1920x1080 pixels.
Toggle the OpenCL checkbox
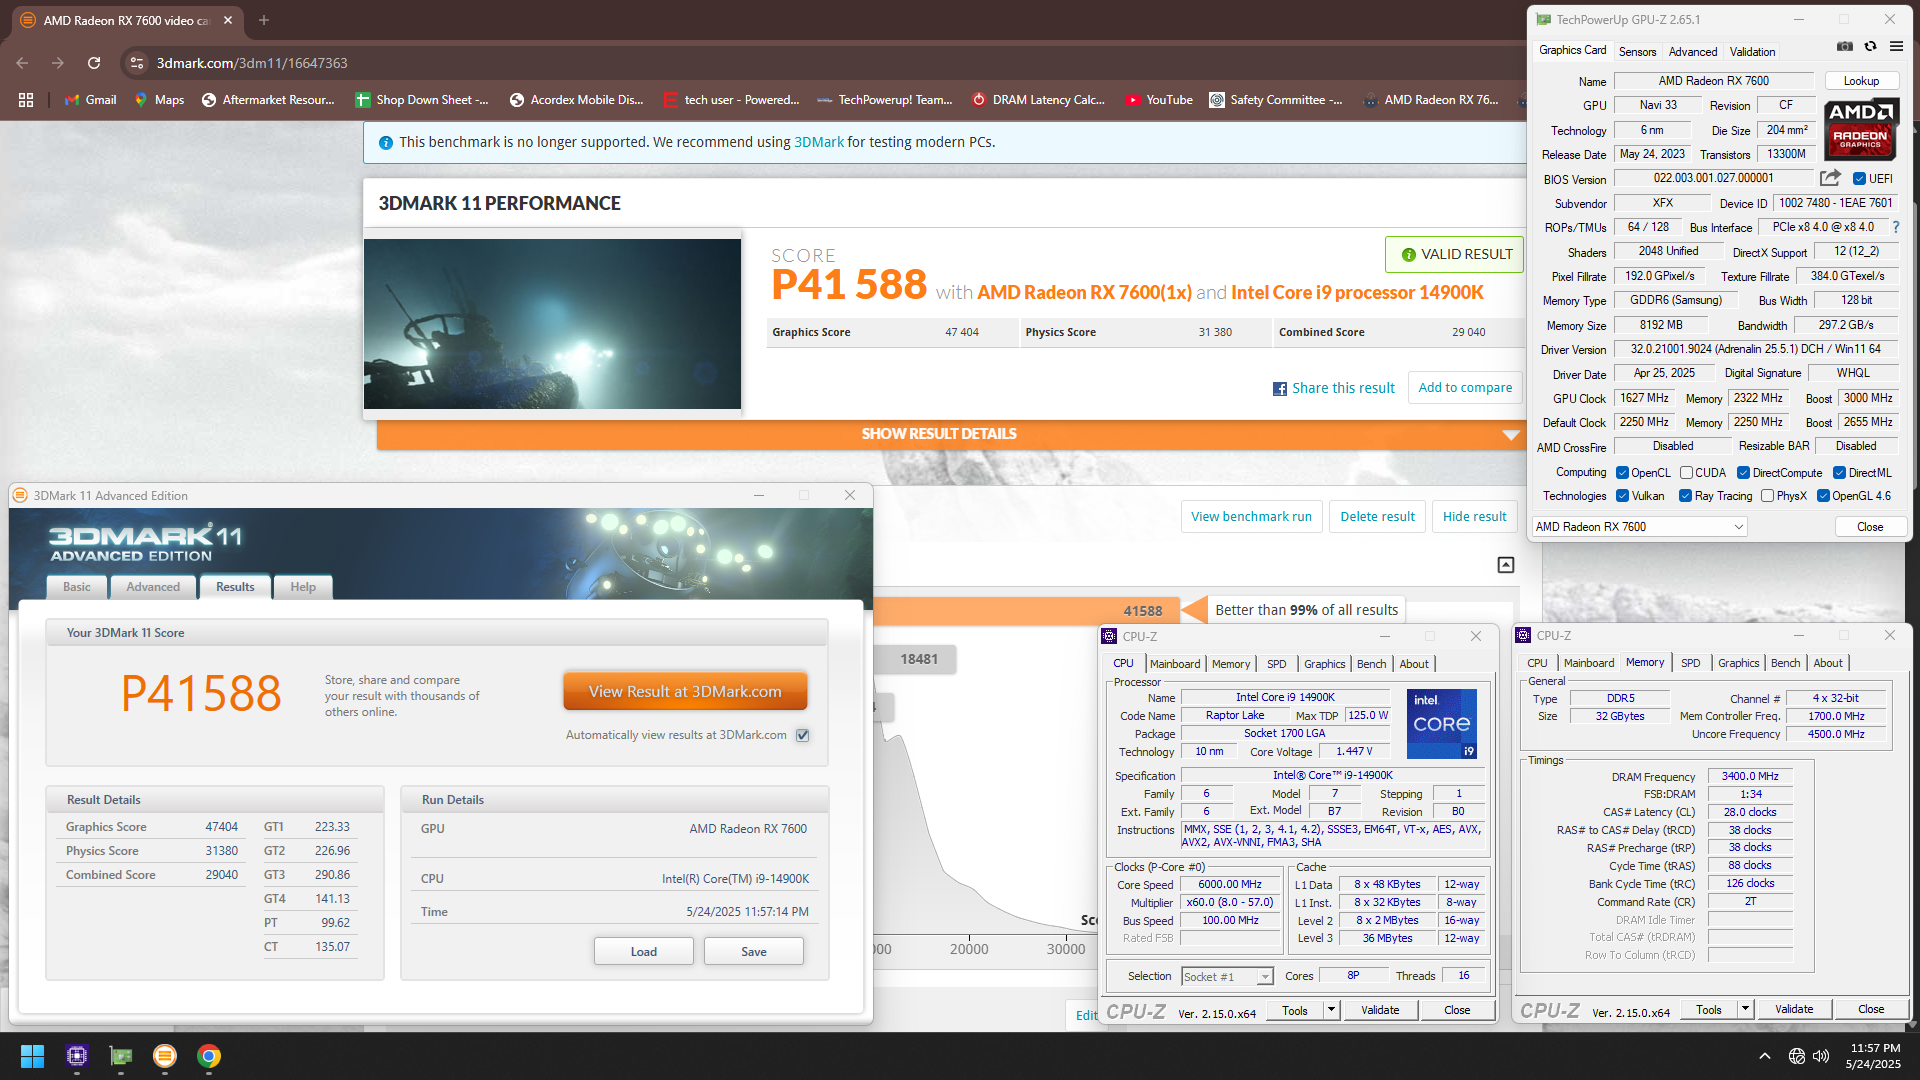tap(1622, 473)
